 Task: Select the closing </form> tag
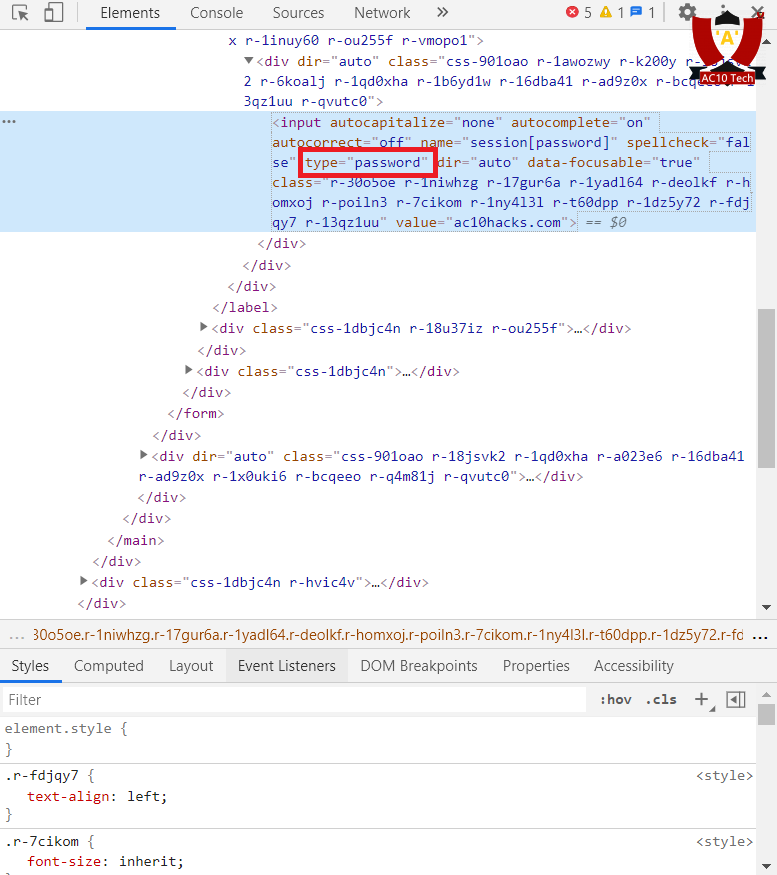196,414
